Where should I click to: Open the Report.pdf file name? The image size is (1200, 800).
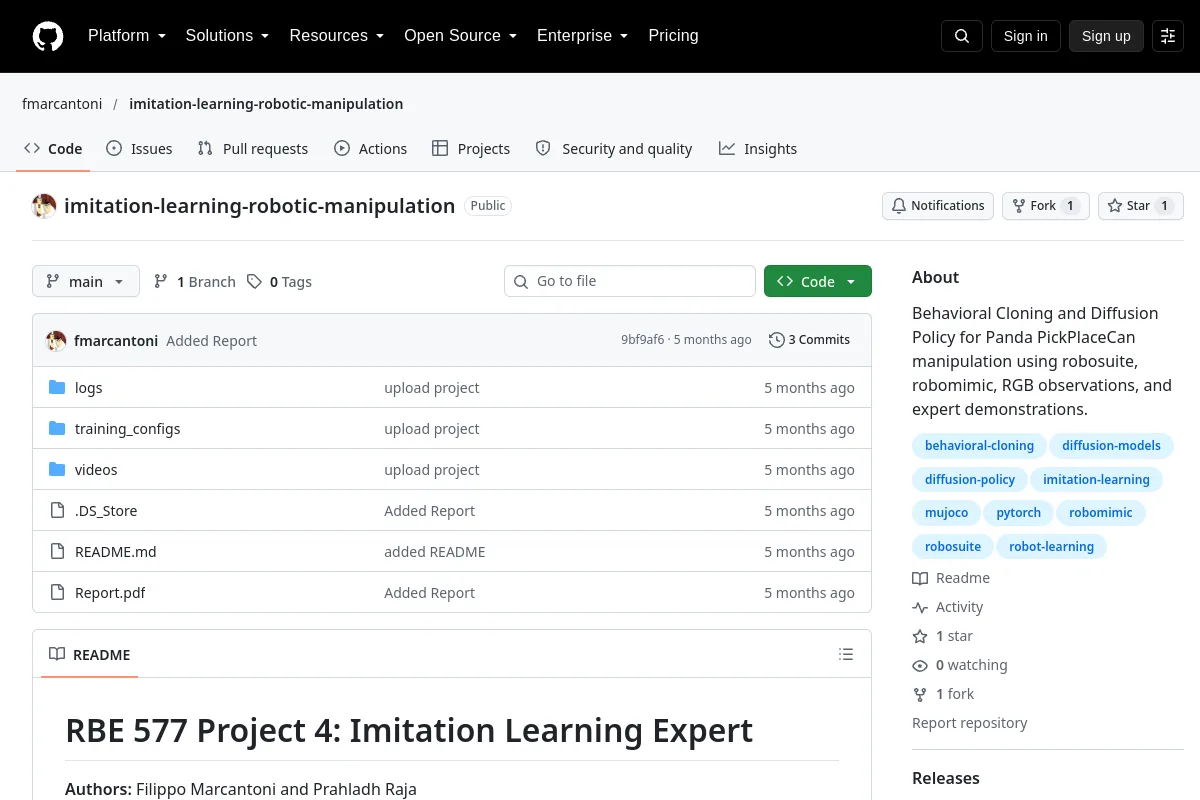(110, 593)
